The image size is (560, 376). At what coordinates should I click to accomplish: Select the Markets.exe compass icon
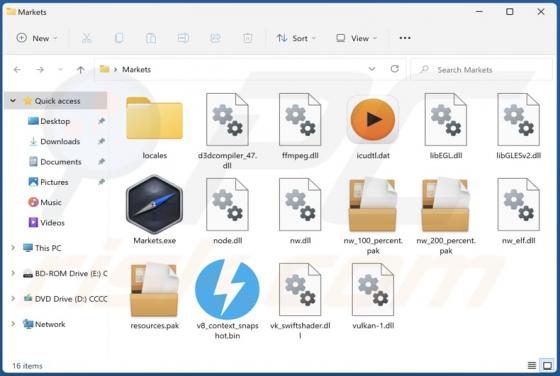[x=154, y=205]
